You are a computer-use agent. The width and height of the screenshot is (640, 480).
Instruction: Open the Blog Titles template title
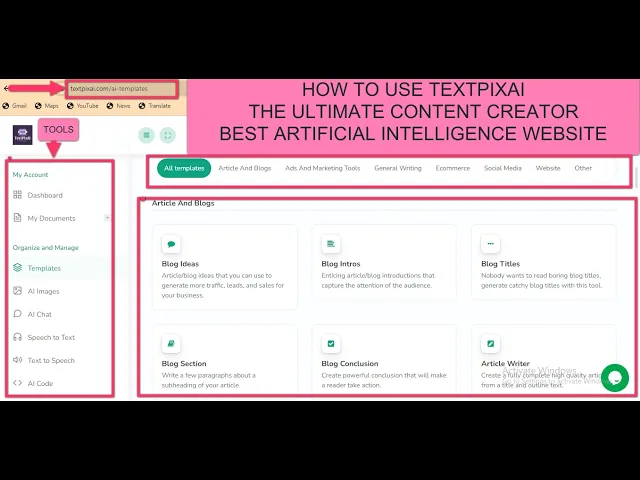click(x=500, y=264)
